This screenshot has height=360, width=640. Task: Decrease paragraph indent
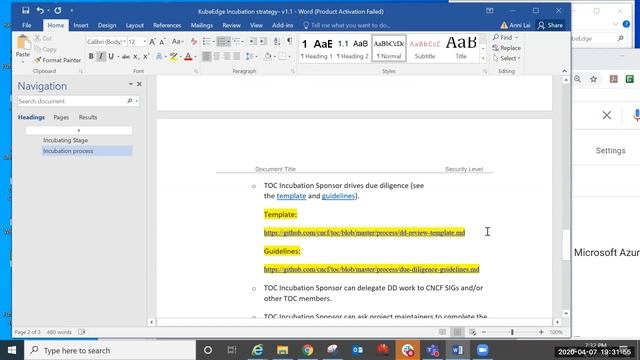tap(253, 42)
